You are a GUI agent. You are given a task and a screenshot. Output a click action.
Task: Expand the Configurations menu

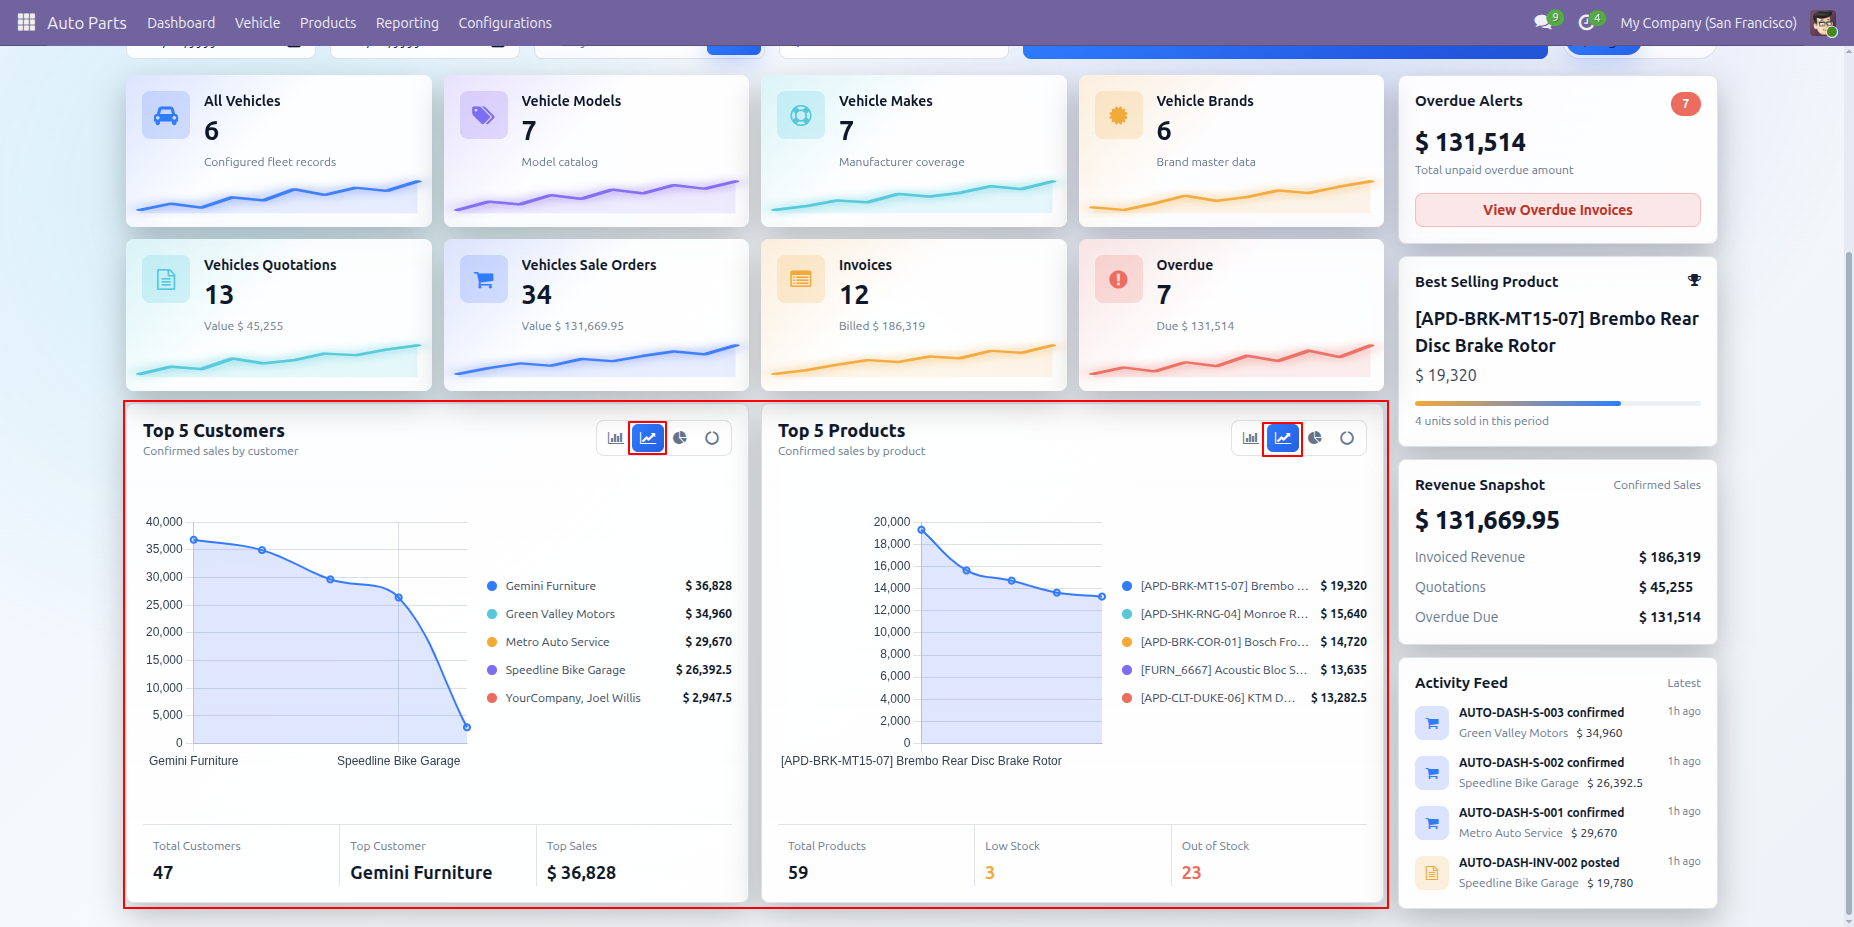(505, 23)
